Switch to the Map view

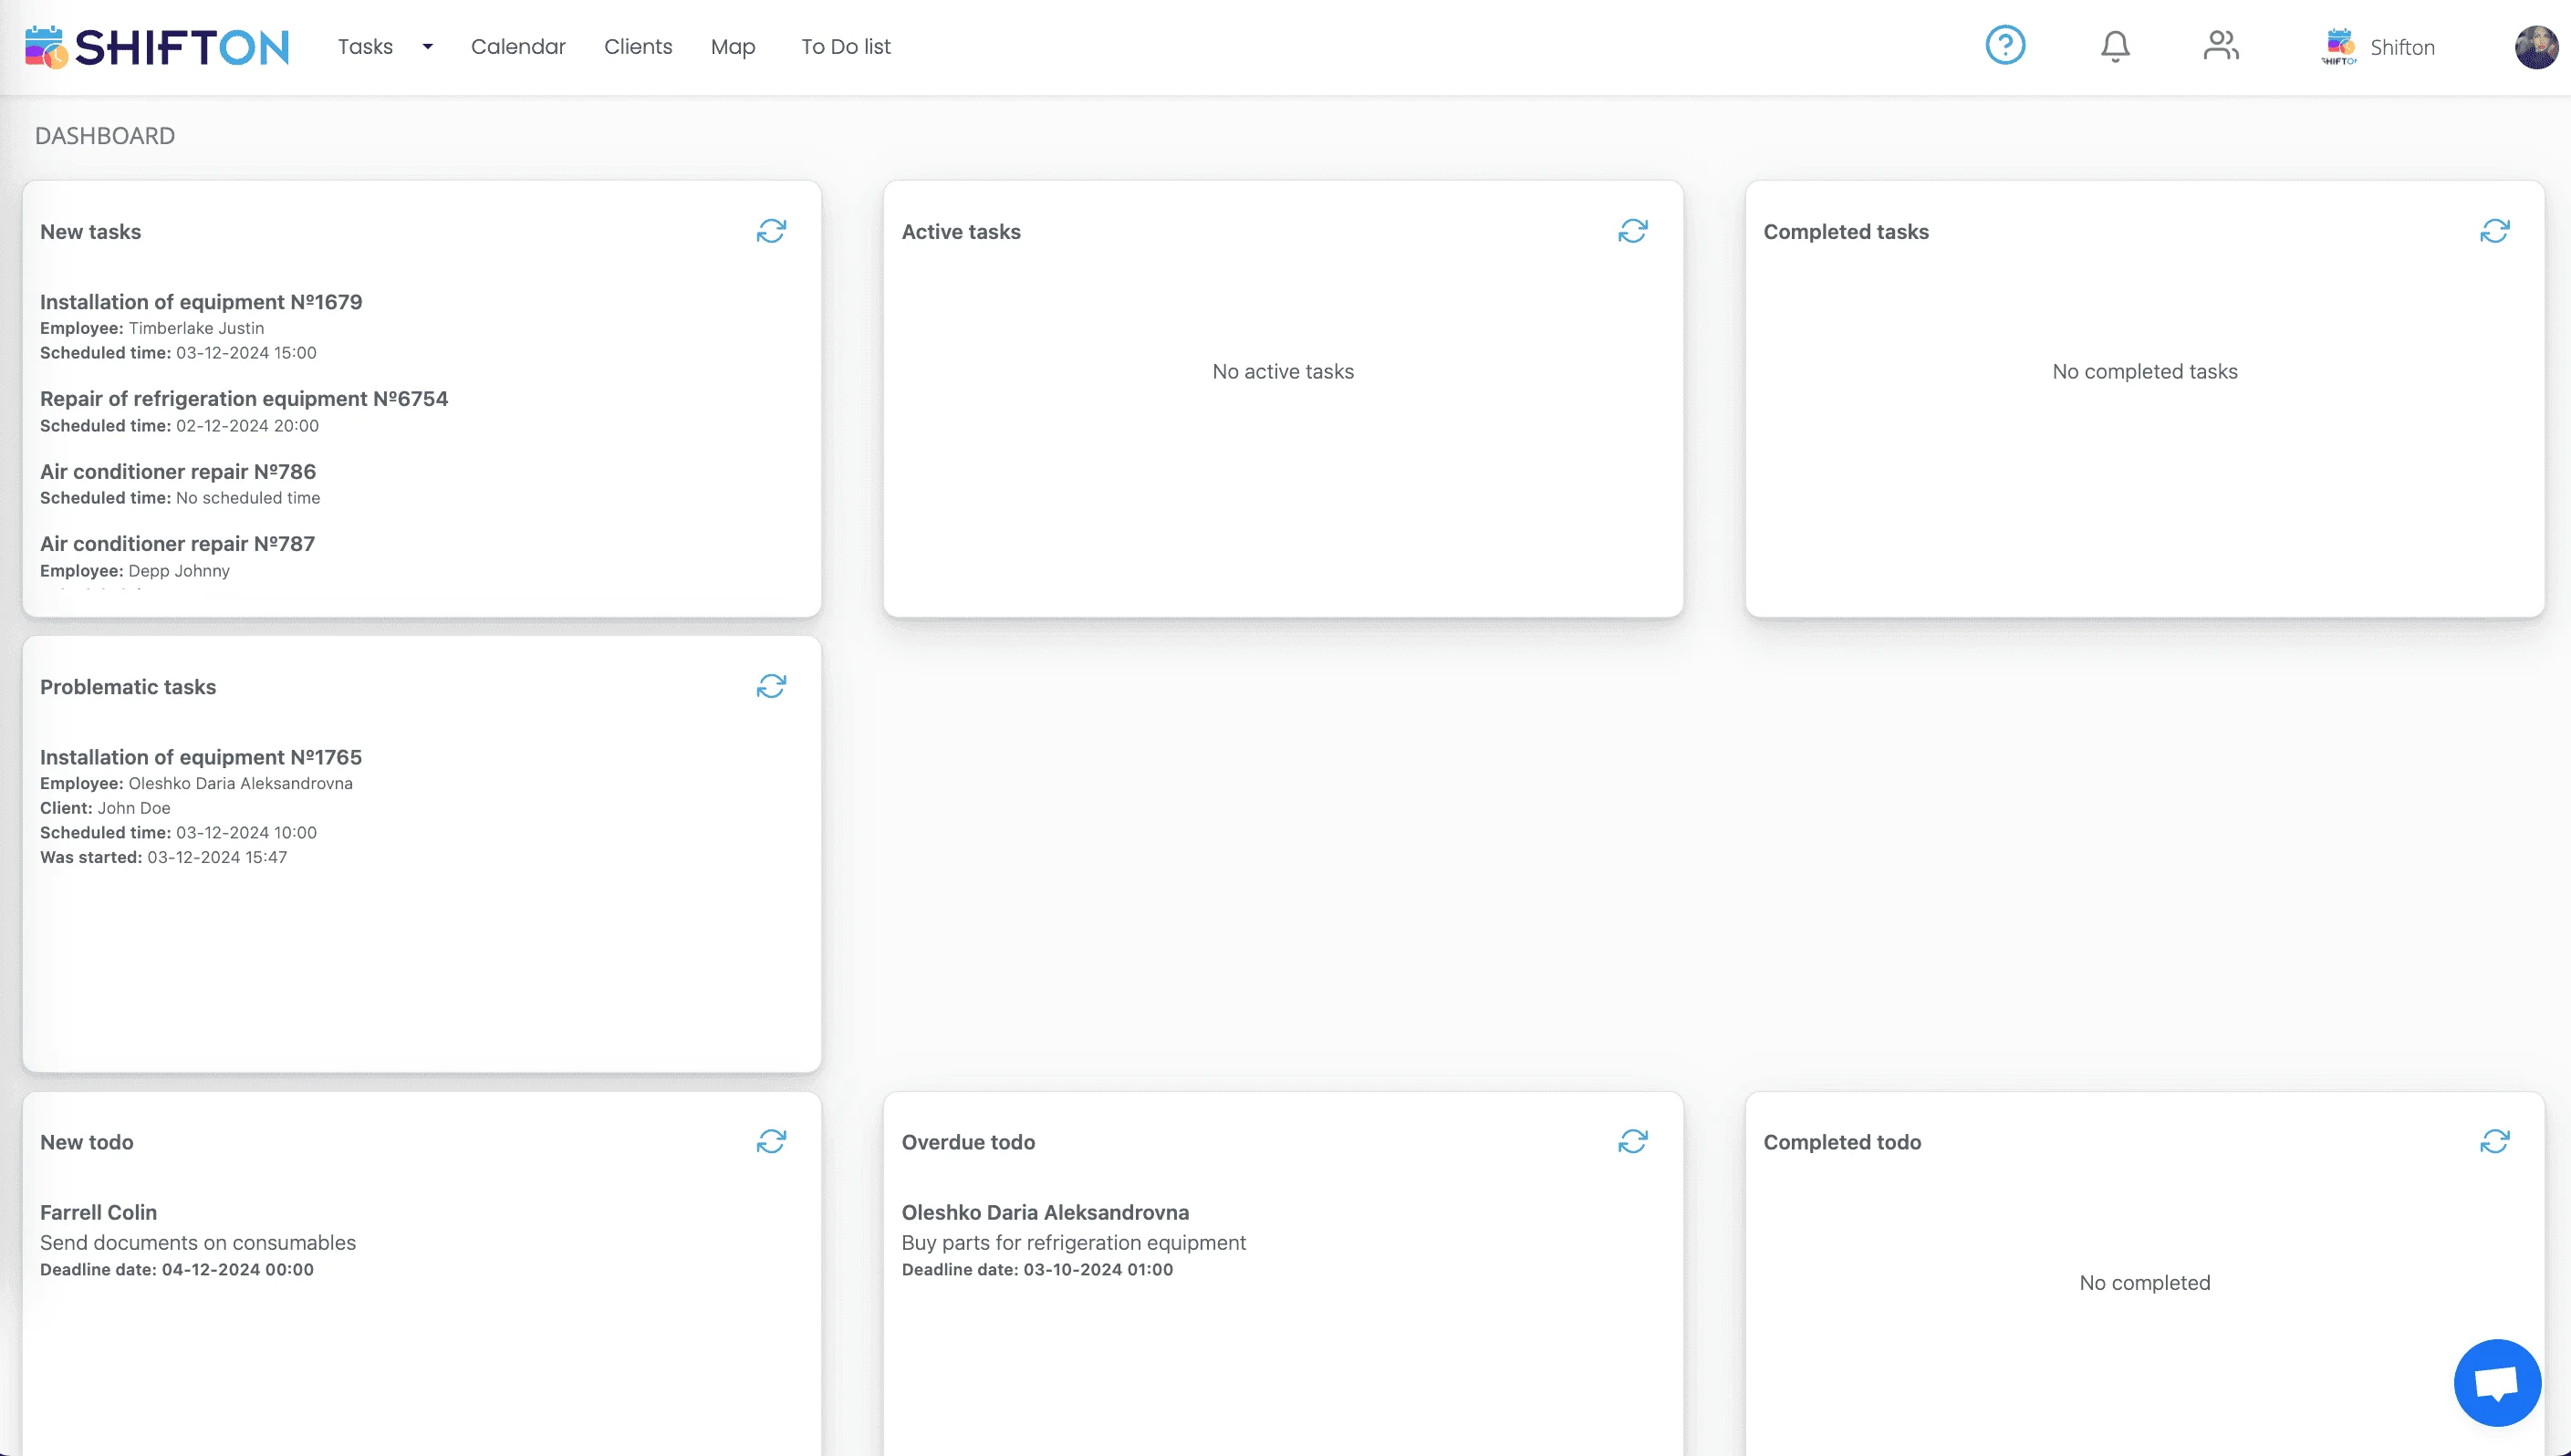732,47
